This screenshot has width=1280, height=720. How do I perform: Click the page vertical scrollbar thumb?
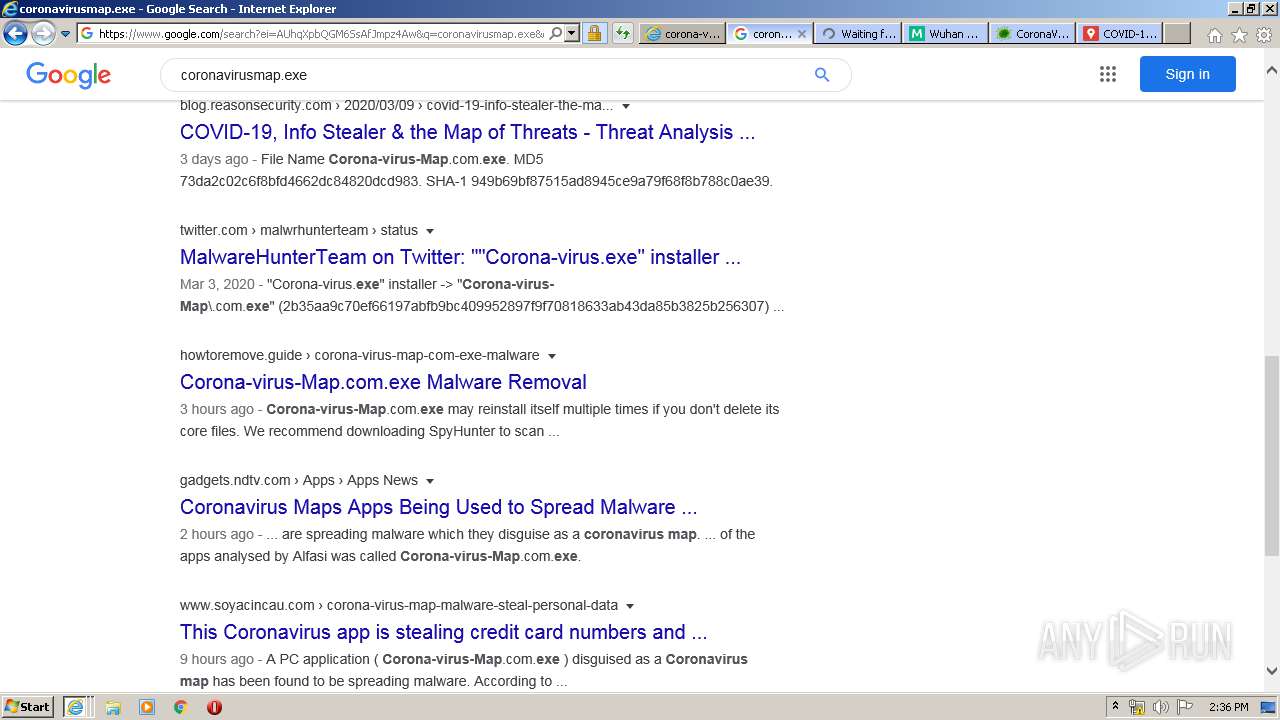[x=1271, y=455]
